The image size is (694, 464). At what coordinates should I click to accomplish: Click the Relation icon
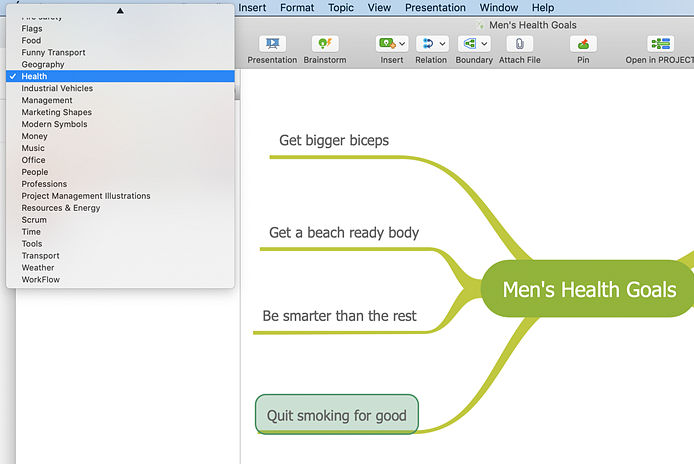pyautogui.click(x=428, y=44)
